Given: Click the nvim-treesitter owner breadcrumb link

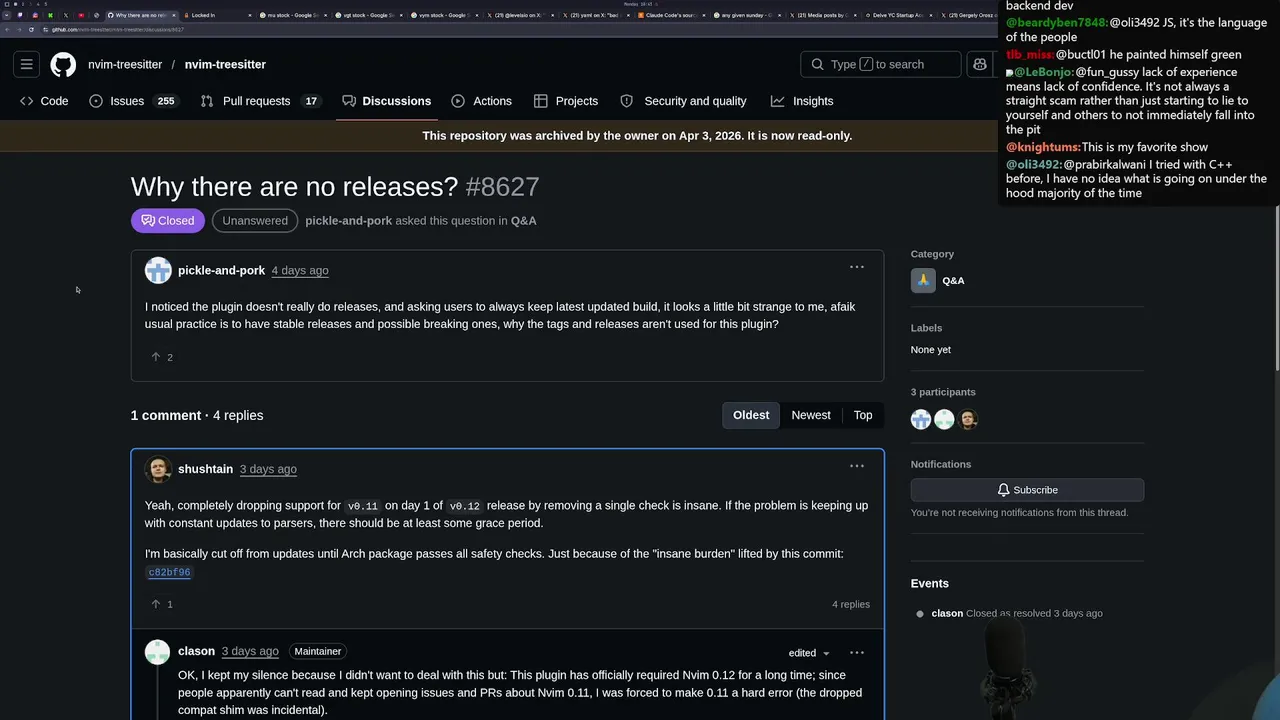Looking at the screenshot, I should [x=125, y=64].
